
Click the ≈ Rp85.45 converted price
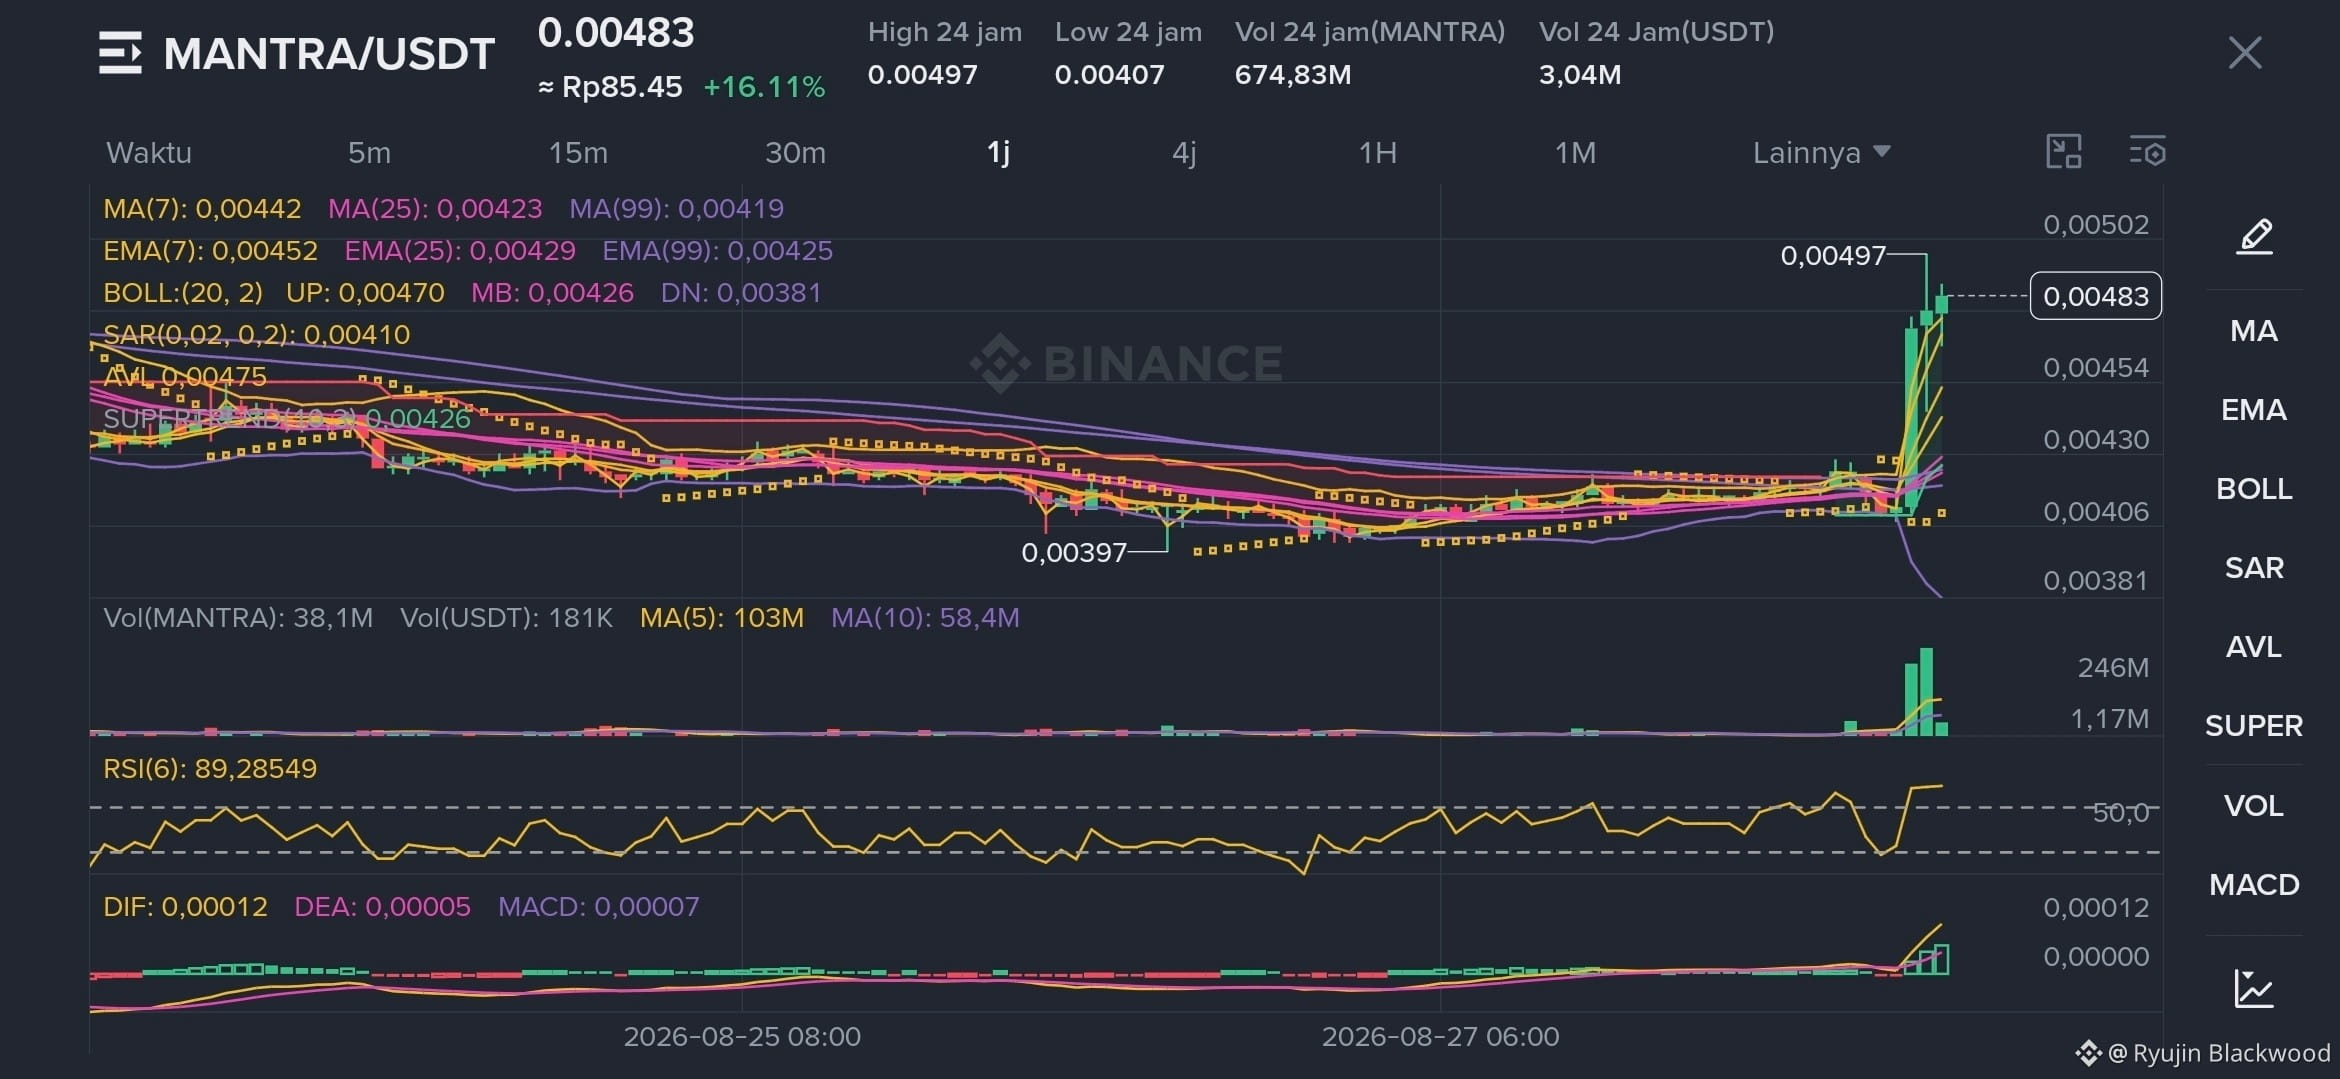pos(610,87)
